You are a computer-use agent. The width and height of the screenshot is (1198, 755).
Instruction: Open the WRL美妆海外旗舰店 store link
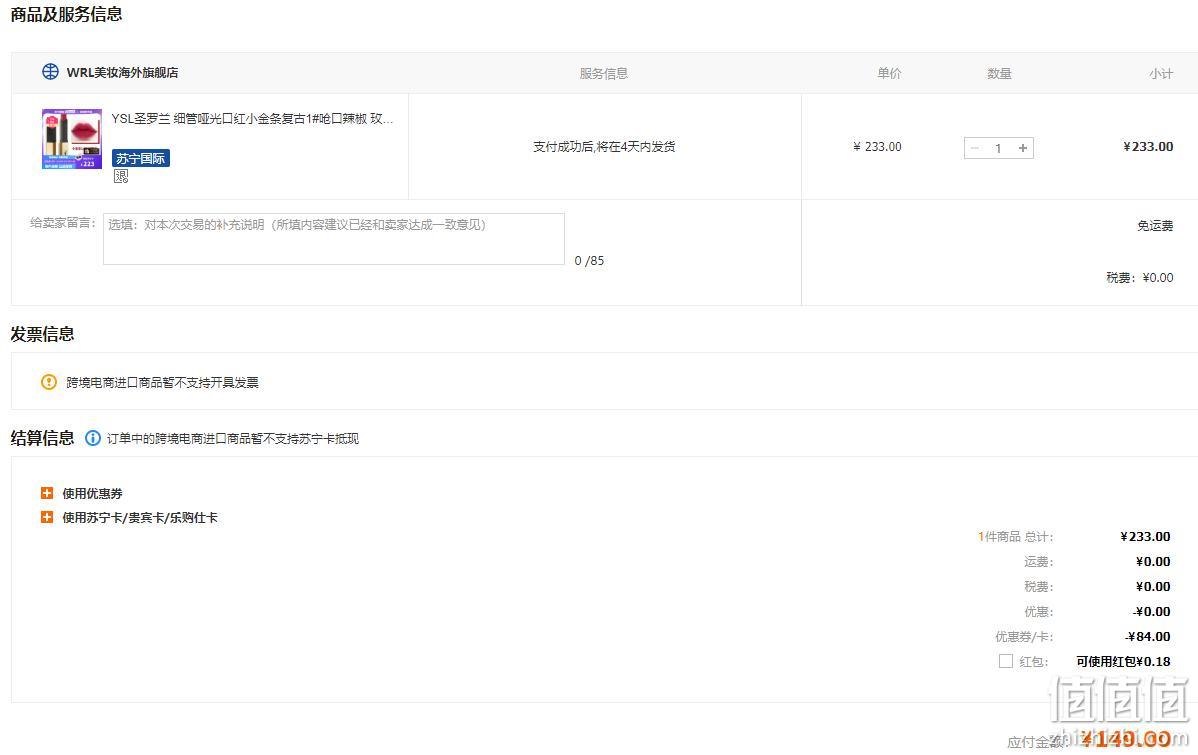122,73
